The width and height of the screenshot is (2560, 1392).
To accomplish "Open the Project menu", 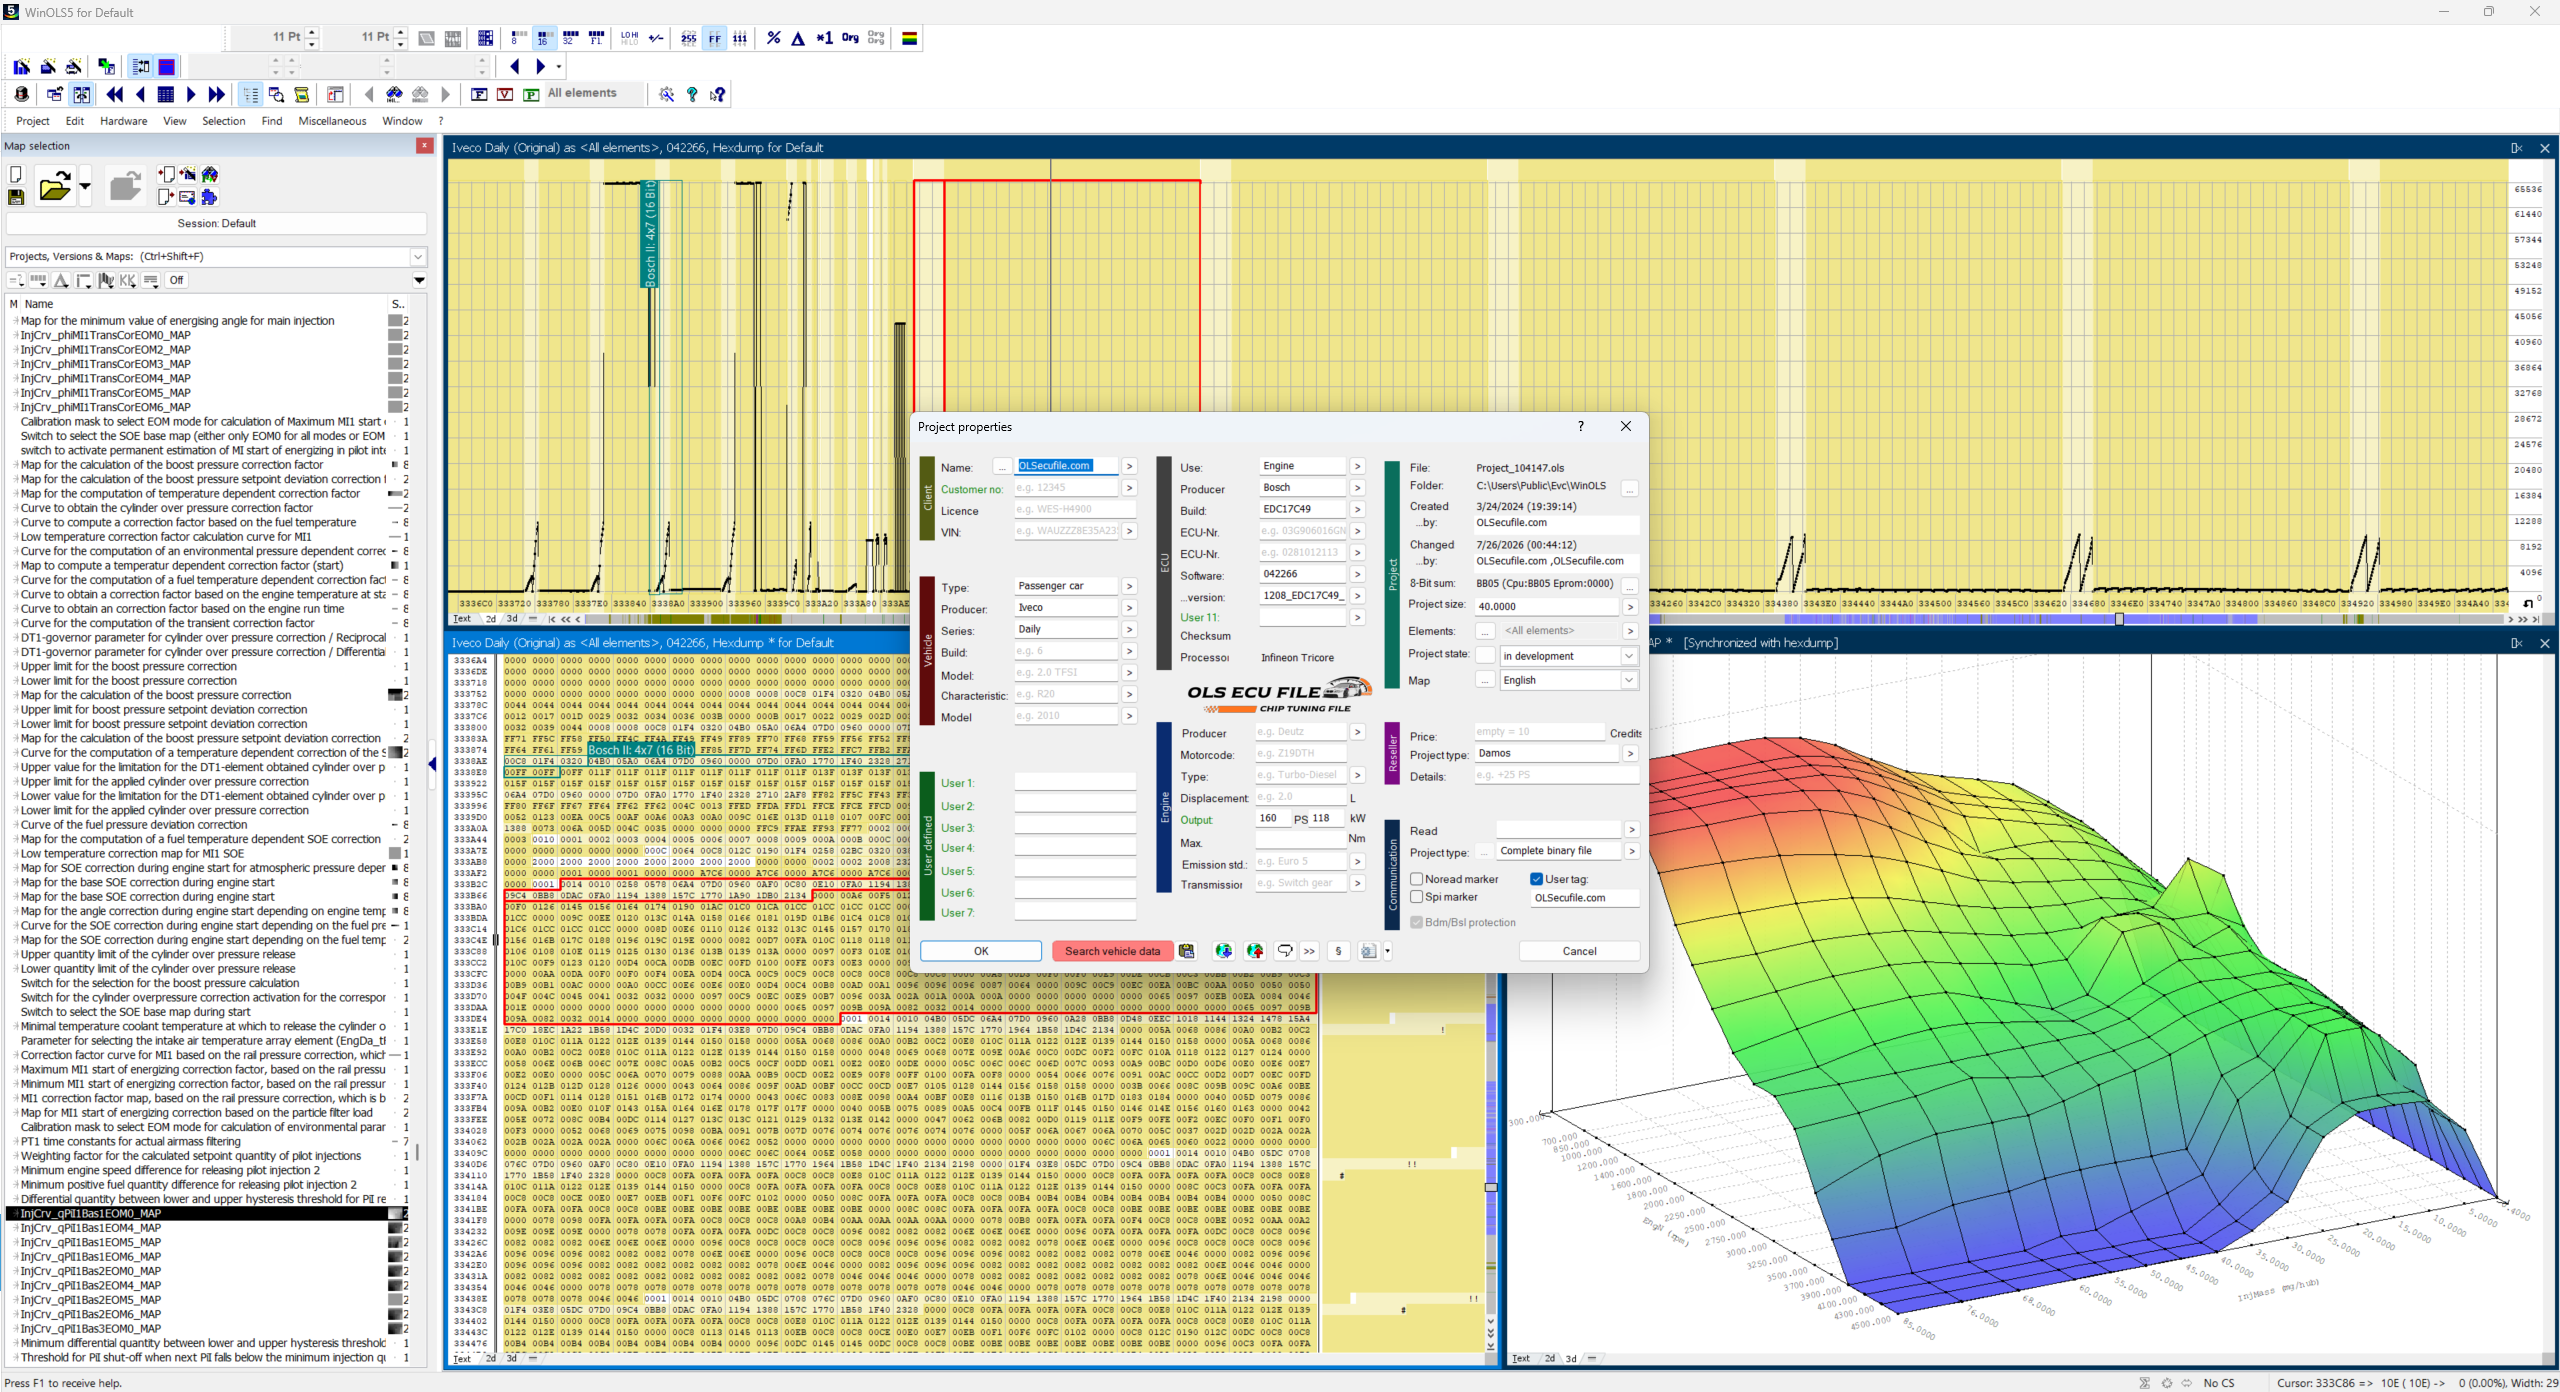I will pyautogui.click(x=33, y=121).
